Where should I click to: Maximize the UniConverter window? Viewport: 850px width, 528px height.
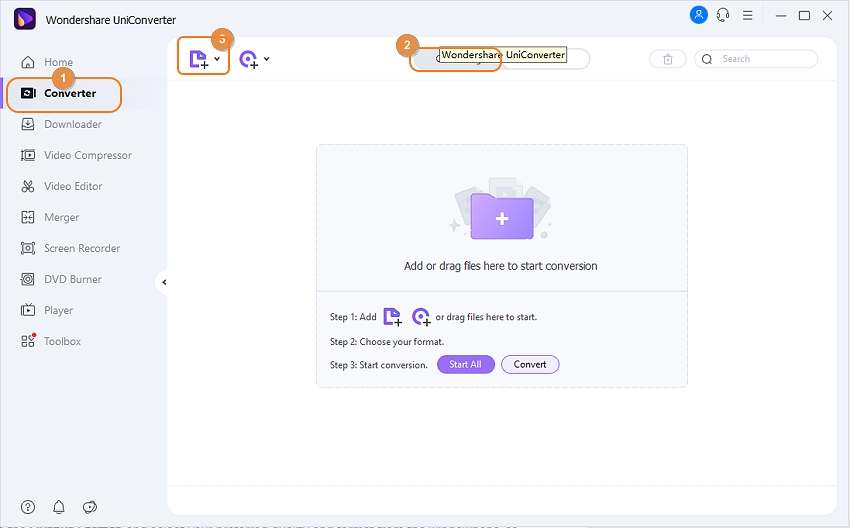point(804,15)
